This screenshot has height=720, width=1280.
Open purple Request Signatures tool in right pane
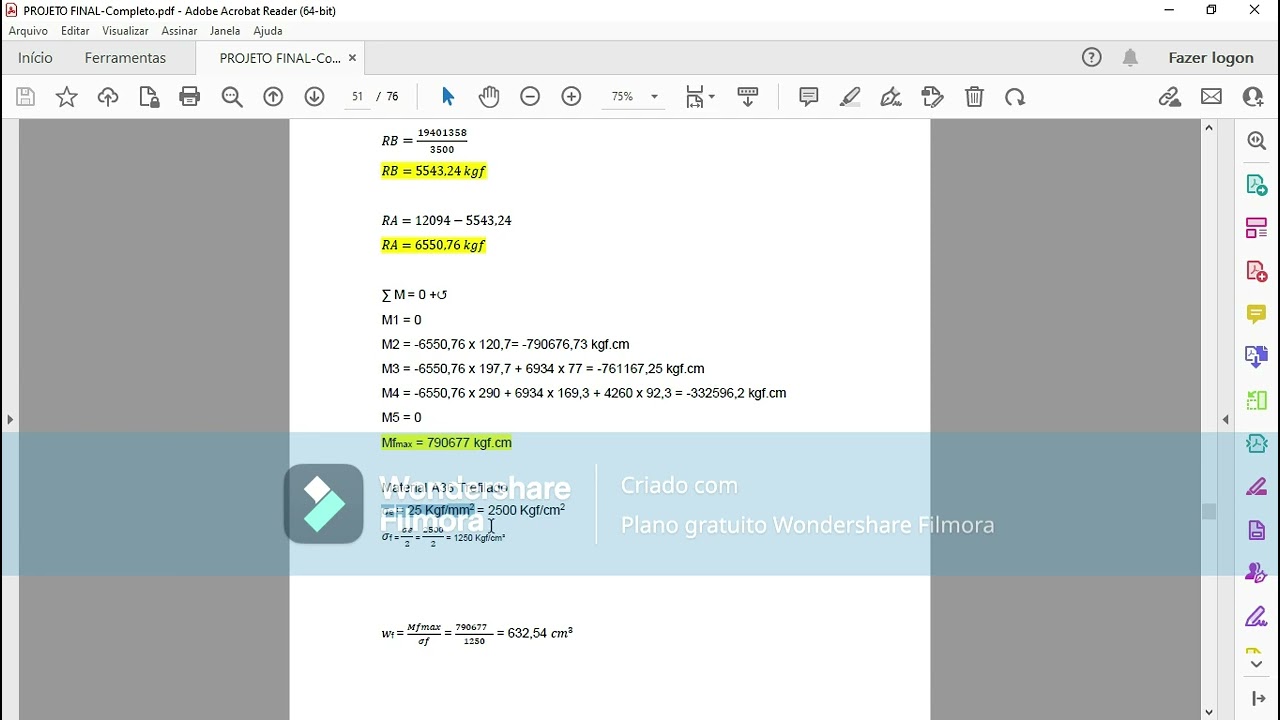1257,574
